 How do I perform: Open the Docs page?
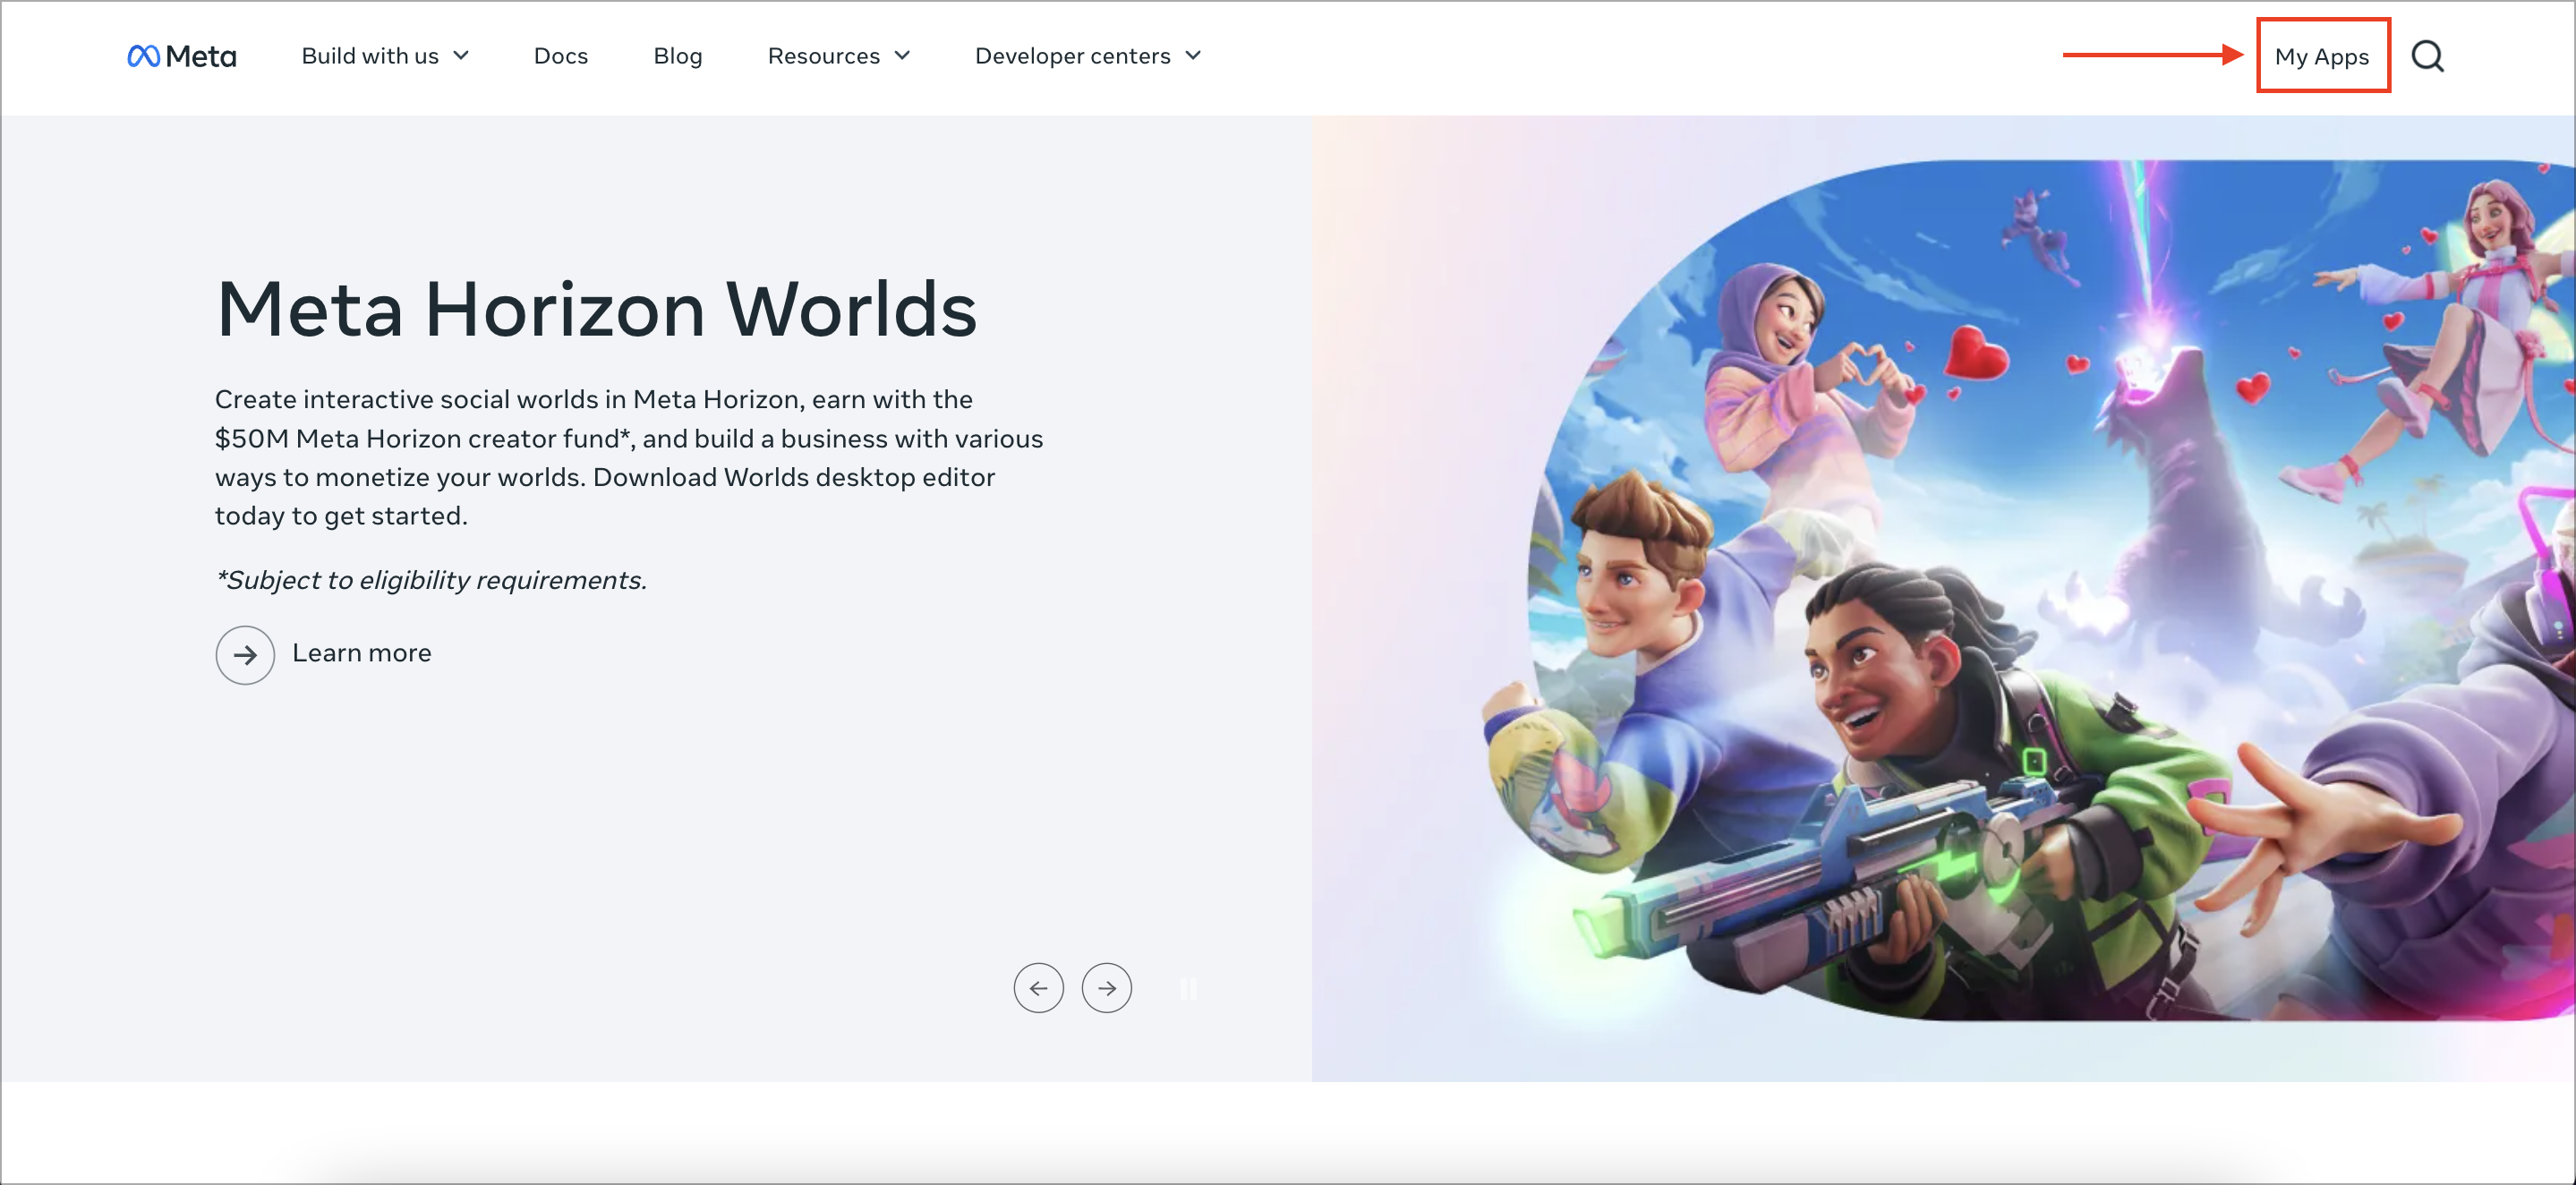tap(561, 56)
